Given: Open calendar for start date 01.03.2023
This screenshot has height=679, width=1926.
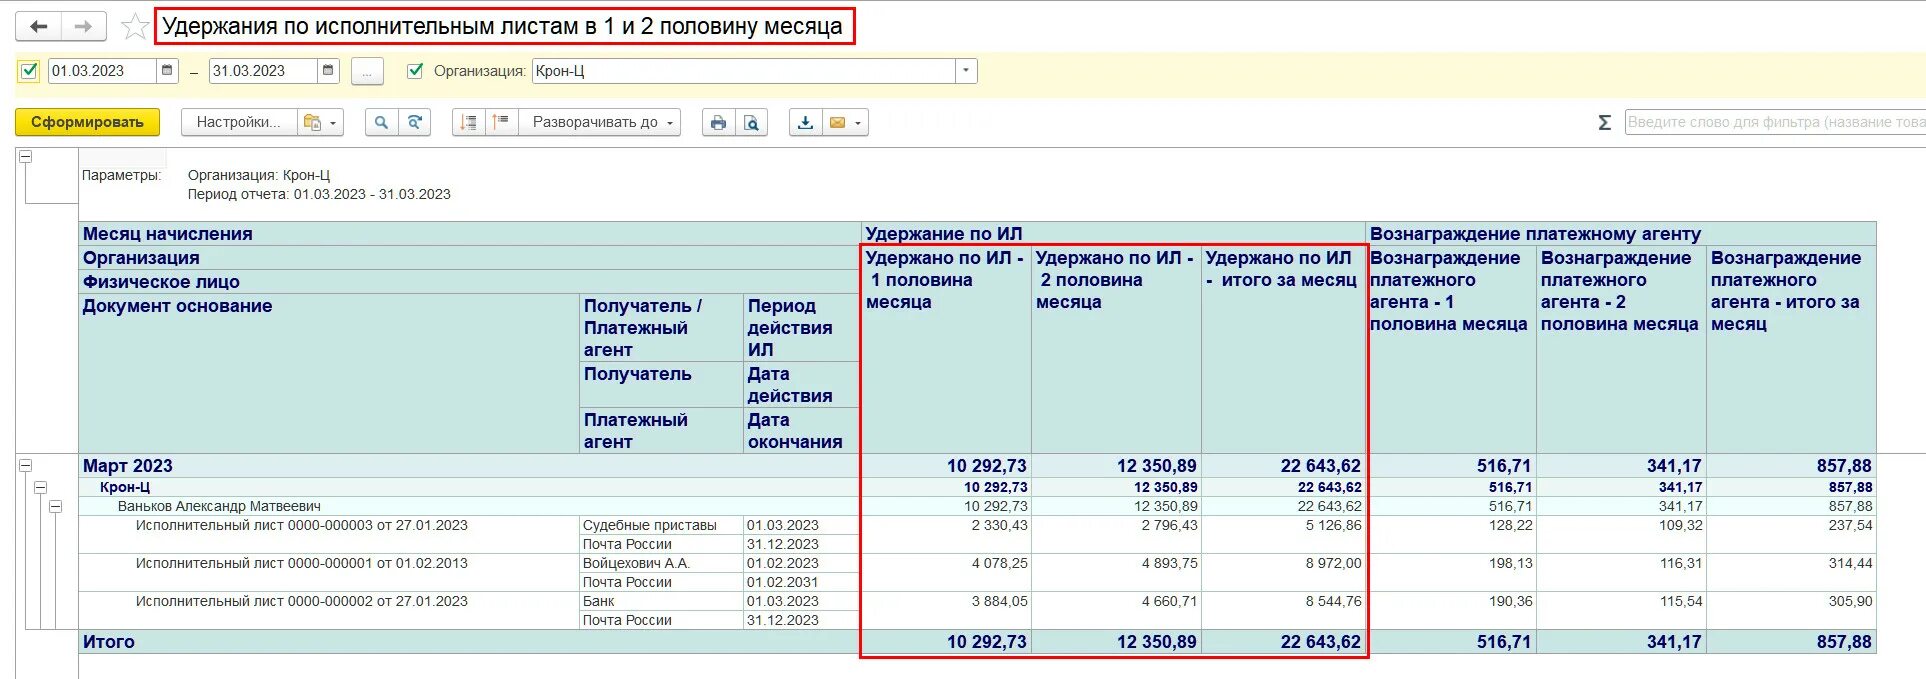Looking at the screenshot, I should pos(168,71).
